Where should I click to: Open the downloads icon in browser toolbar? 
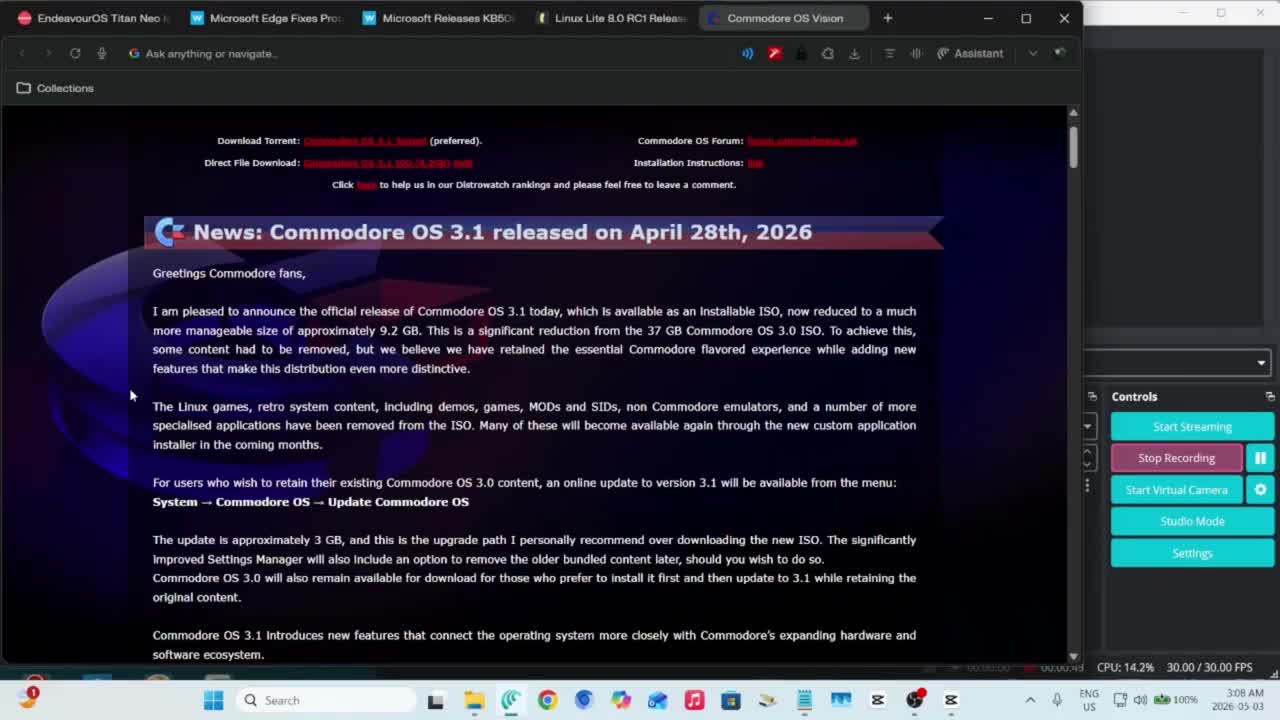coord(854,53)
